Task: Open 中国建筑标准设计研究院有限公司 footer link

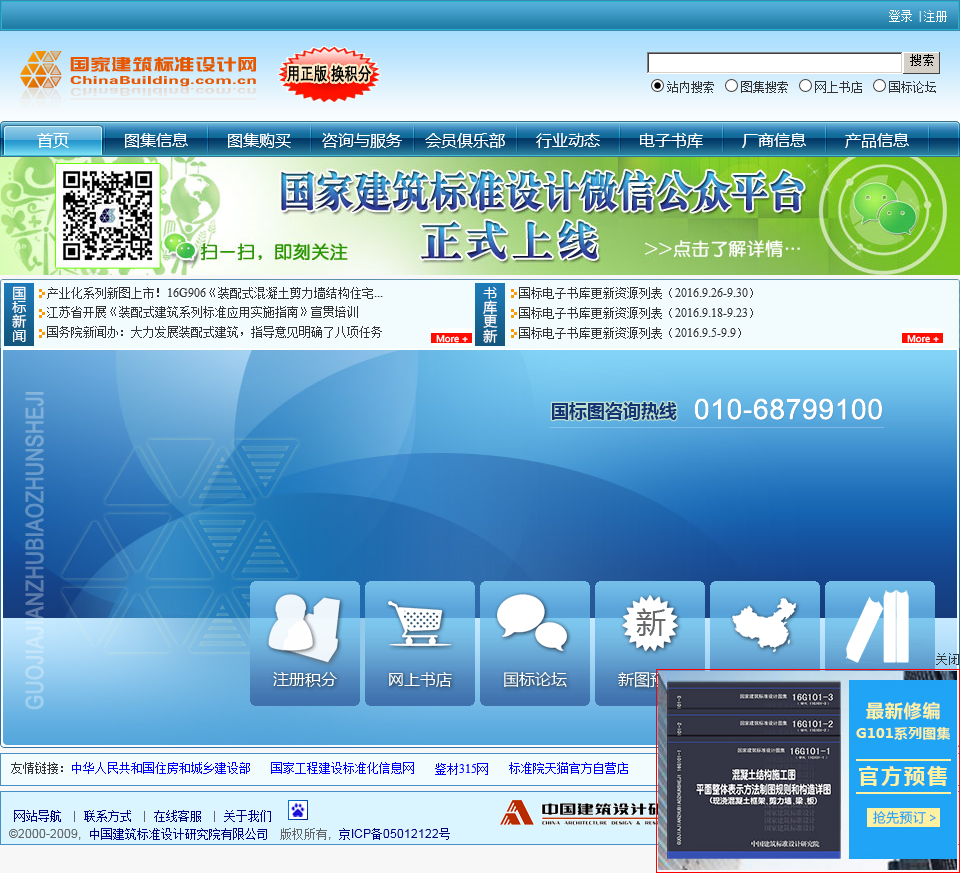Action: 179,834
